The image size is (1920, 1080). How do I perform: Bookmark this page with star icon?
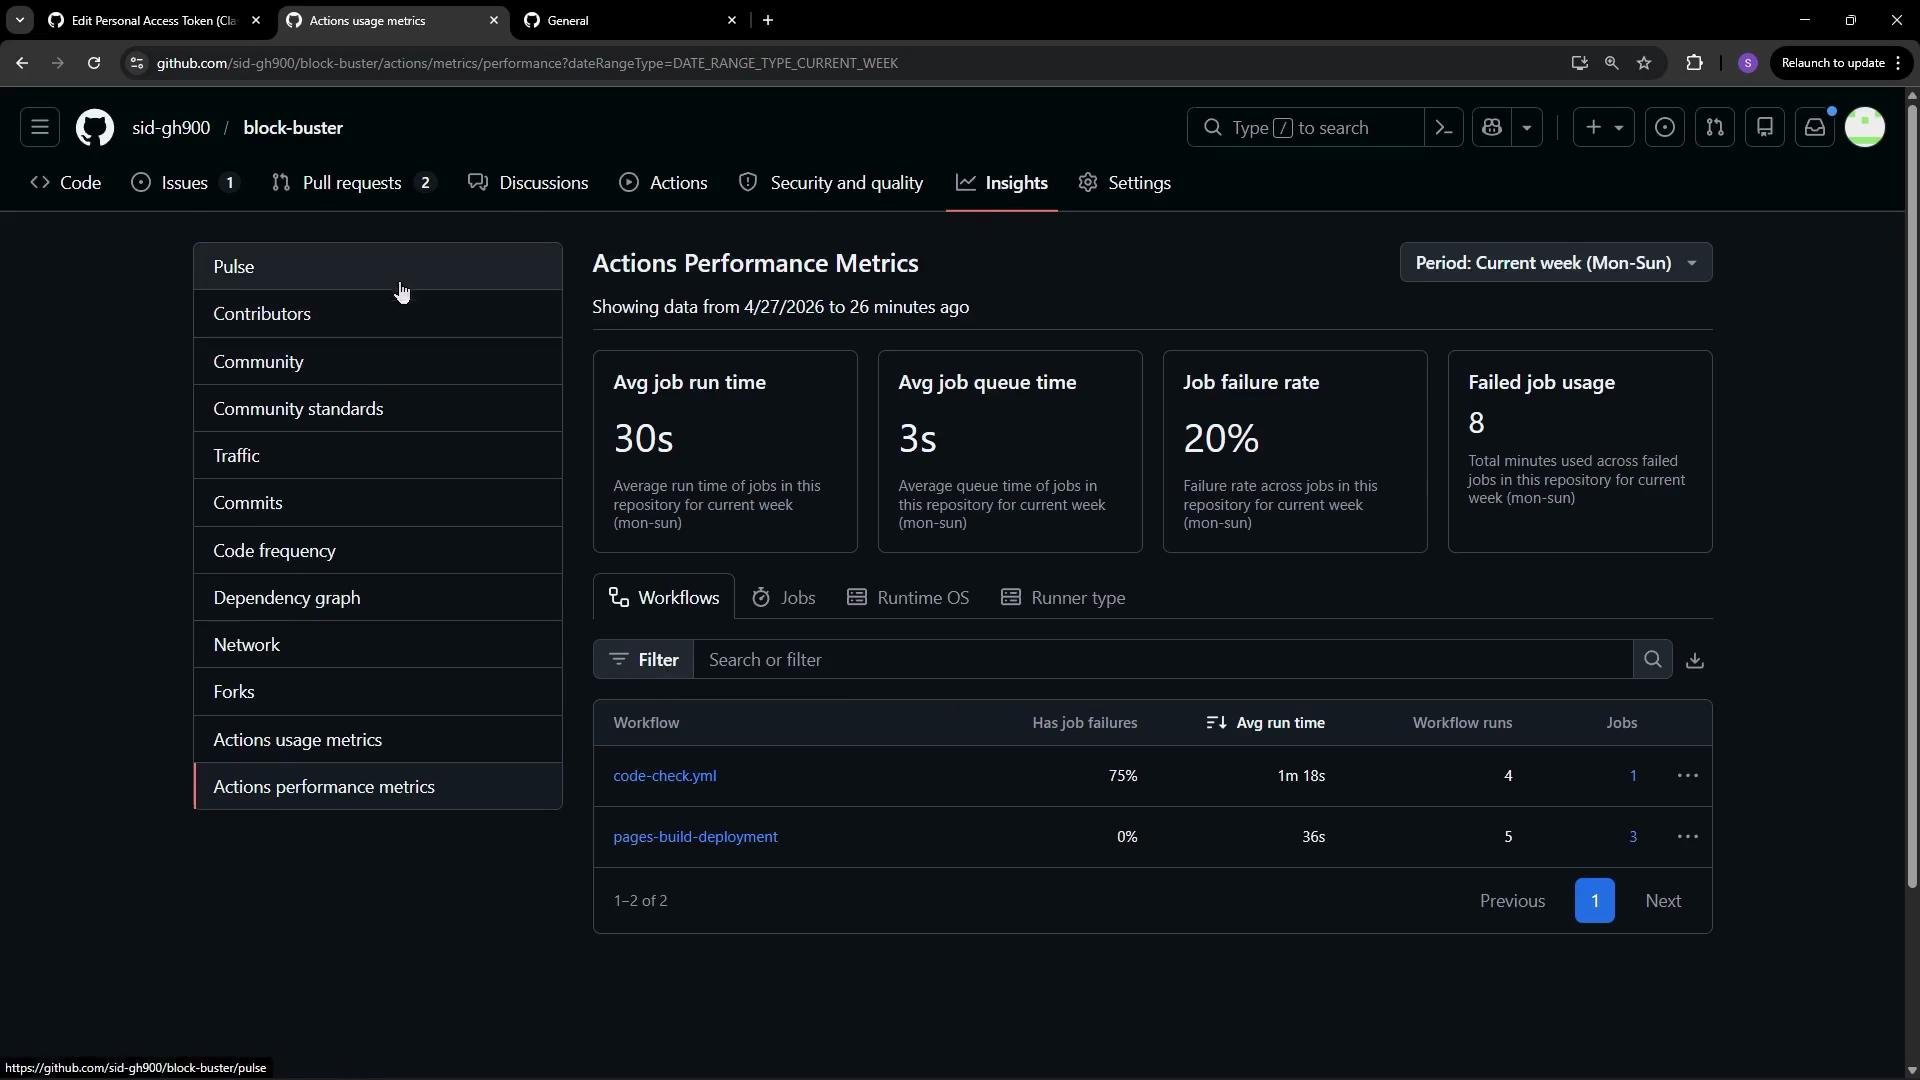(1644, 63)
